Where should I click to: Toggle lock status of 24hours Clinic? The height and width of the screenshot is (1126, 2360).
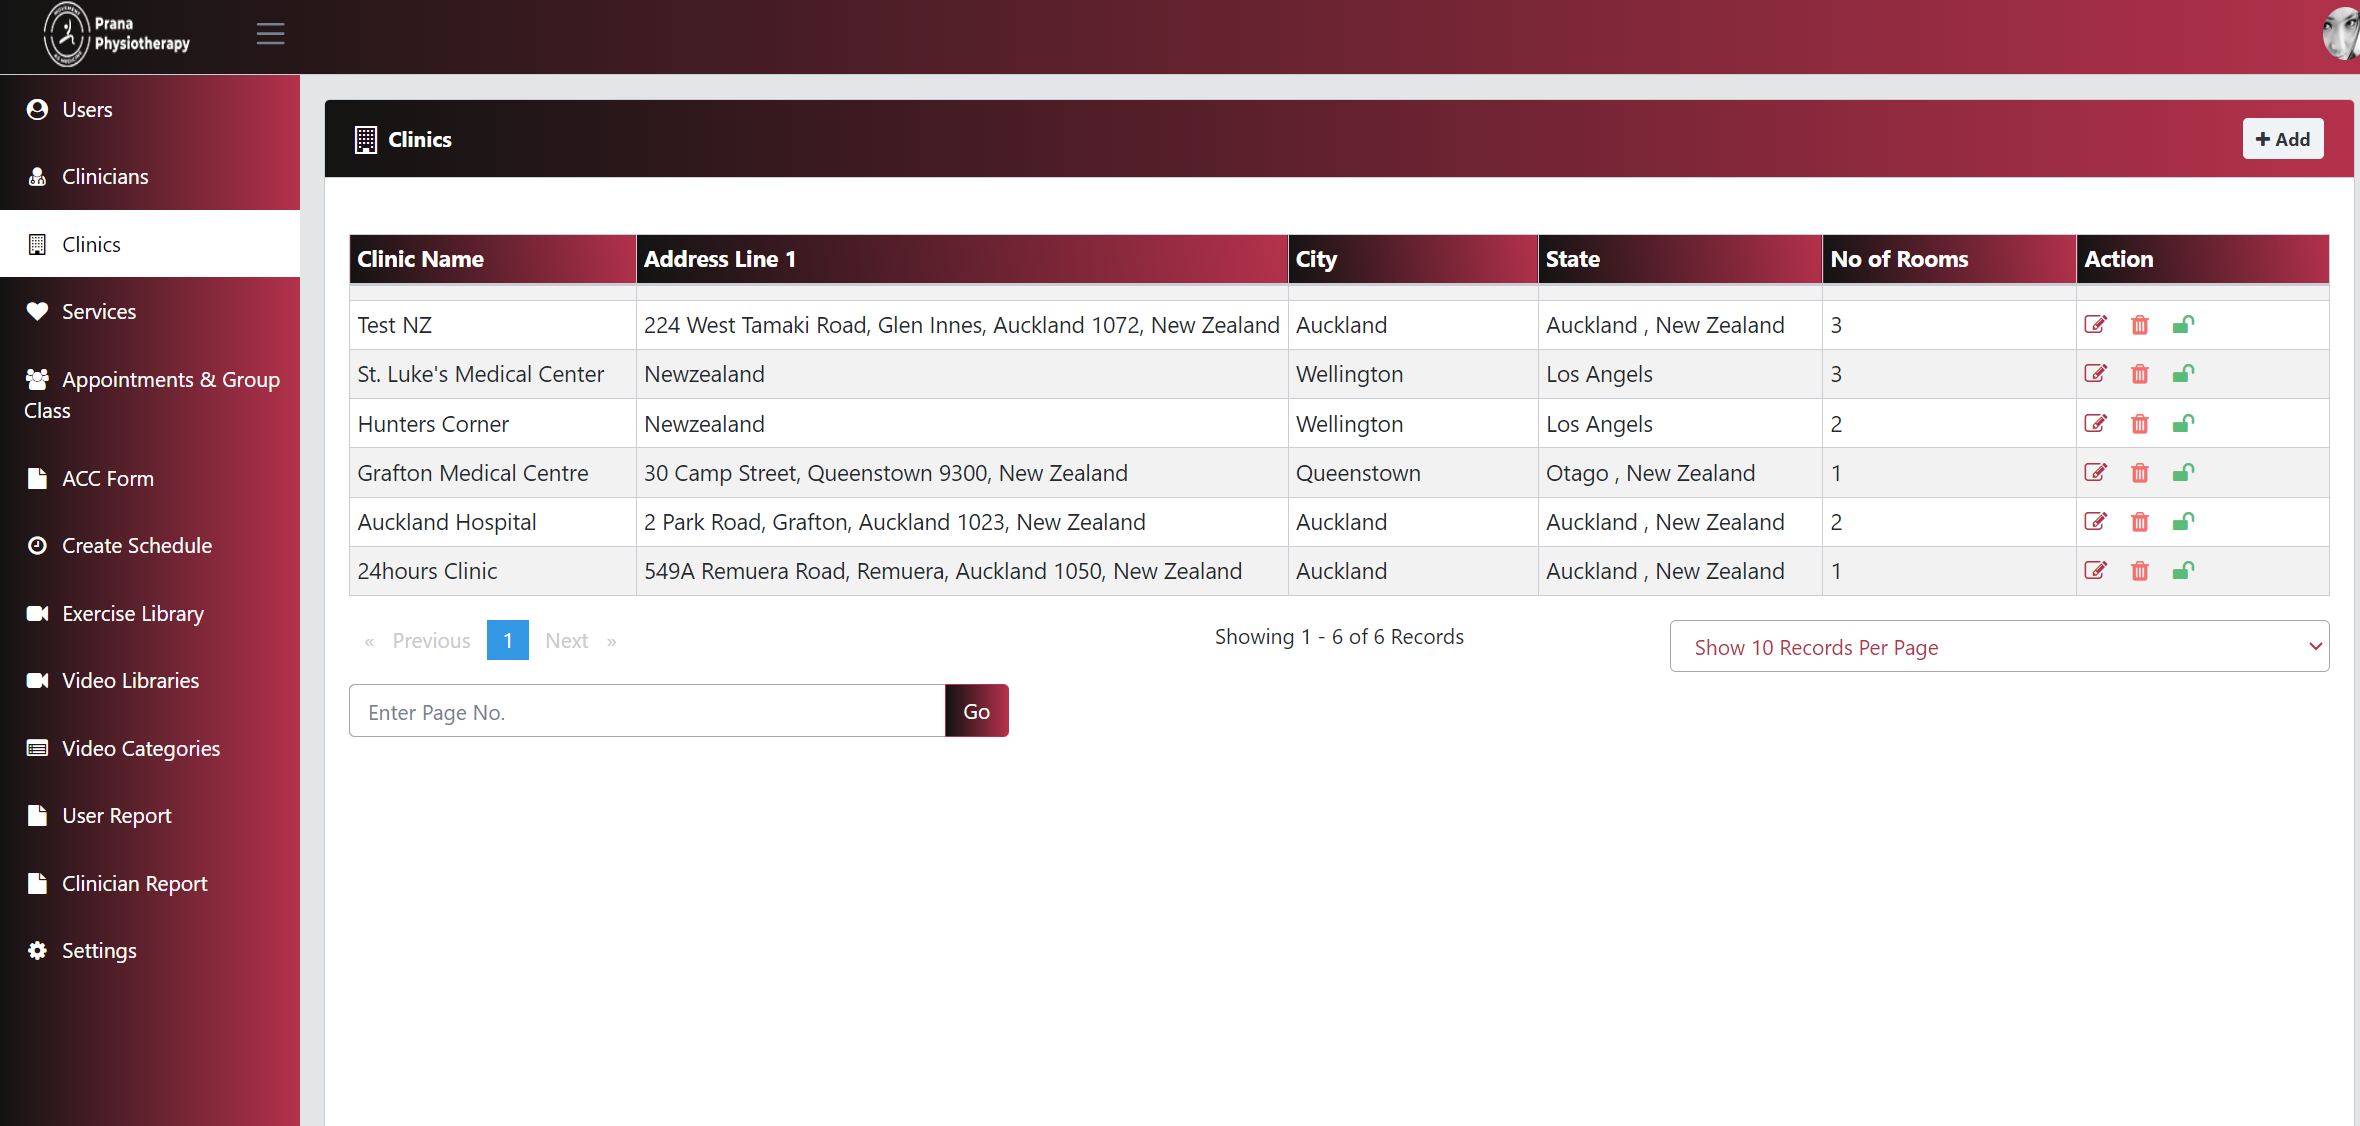tap(2183, 571)
